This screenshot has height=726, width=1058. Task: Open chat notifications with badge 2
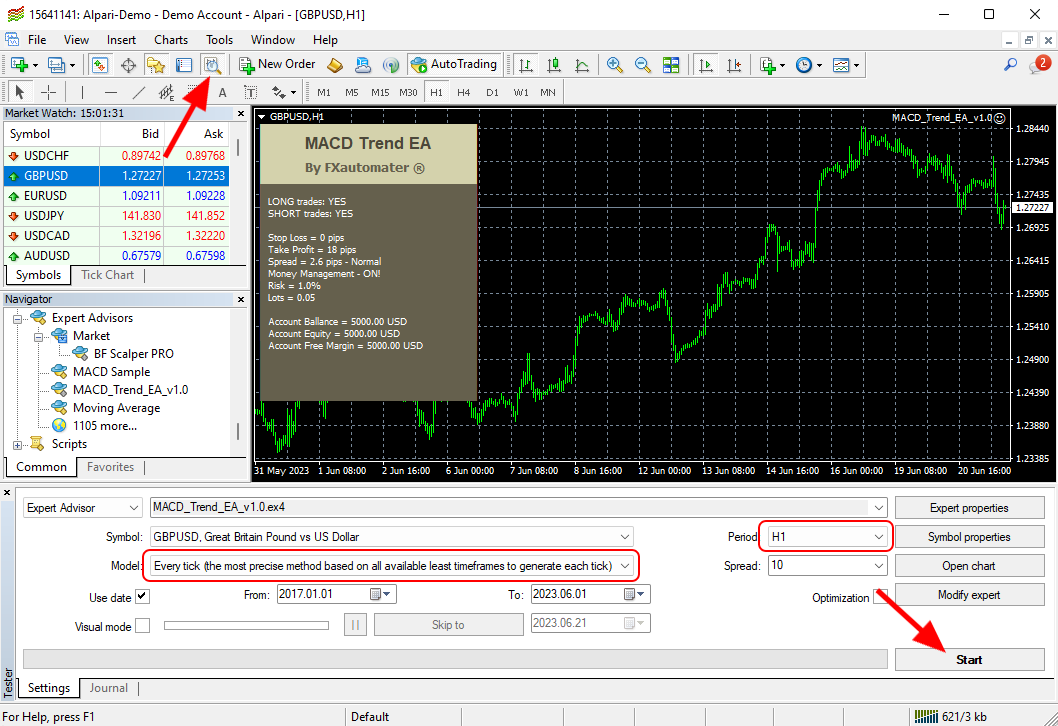coord(1039,65)
